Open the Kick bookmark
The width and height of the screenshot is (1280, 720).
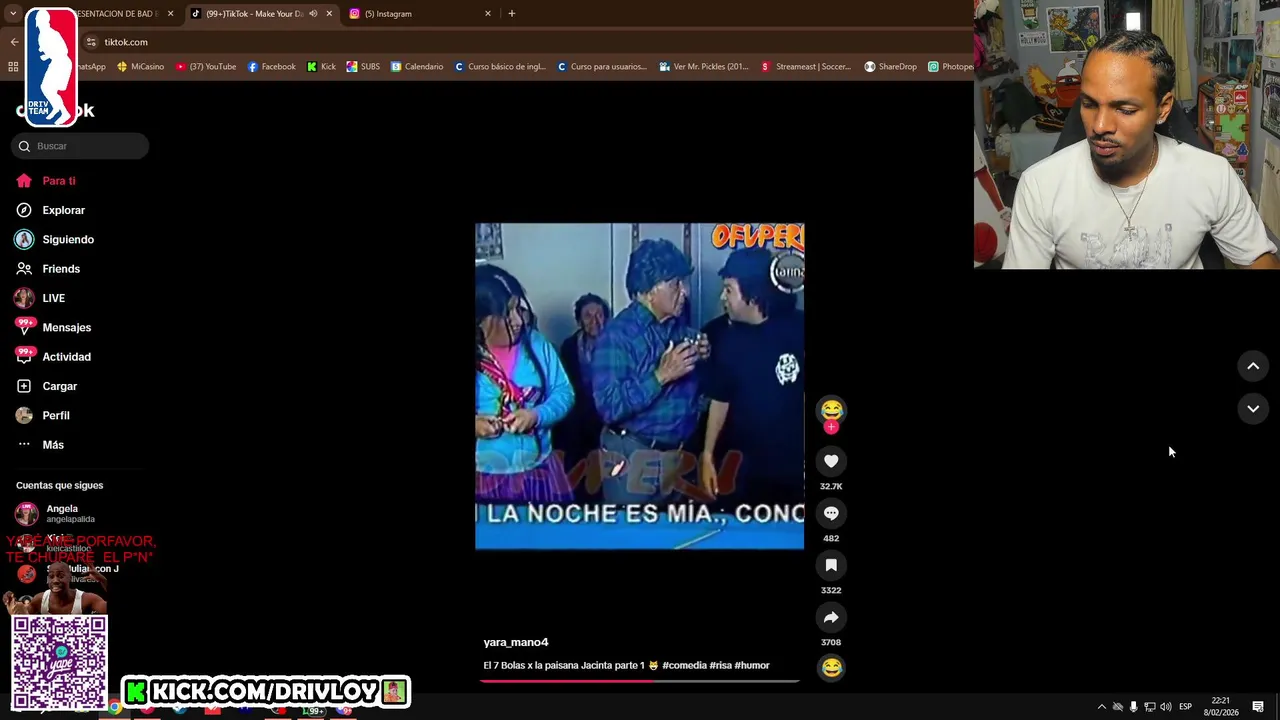[x=321, y=67]
